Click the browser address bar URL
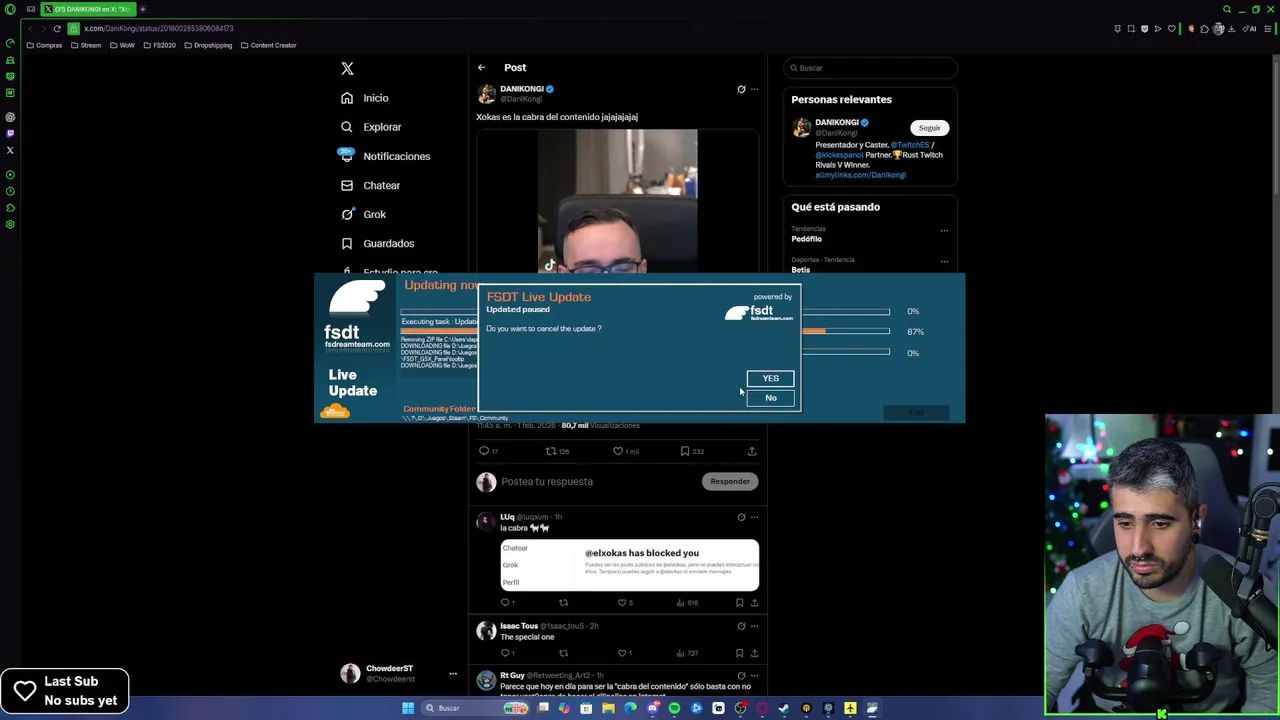This screenshot has width=1280, height=720. pos(158,29)
